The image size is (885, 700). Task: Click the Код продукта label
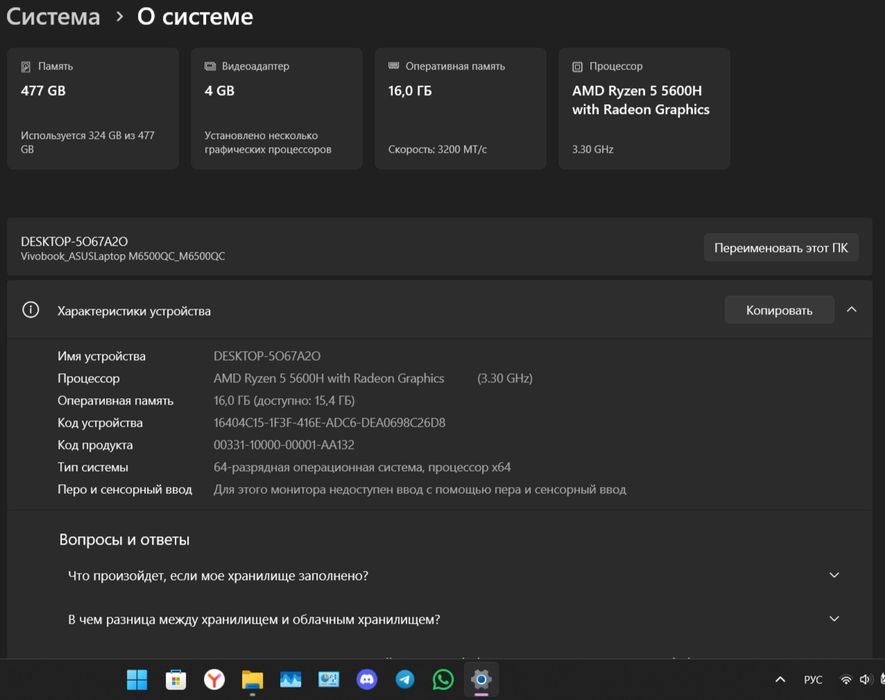(x=95, y=445)
